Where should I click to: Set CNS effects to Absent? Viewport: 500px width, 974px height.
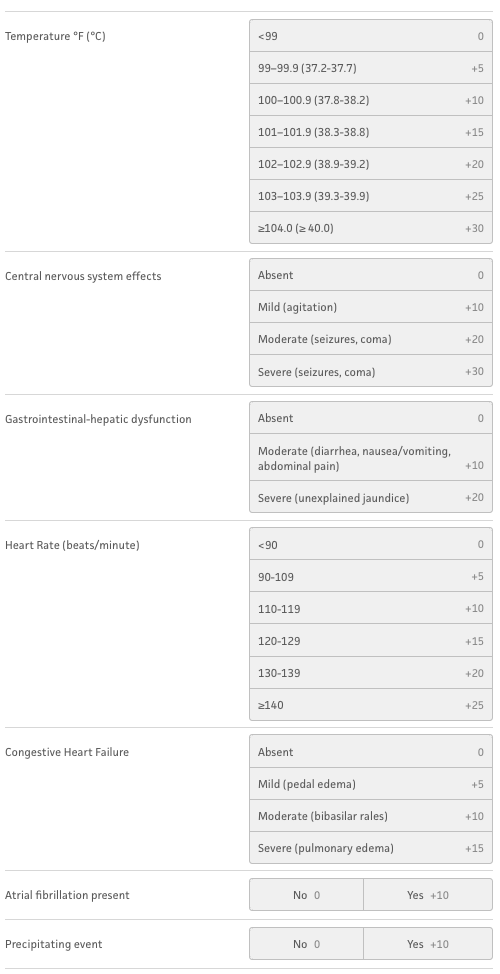pyautogui.click(x=371, y=275)
